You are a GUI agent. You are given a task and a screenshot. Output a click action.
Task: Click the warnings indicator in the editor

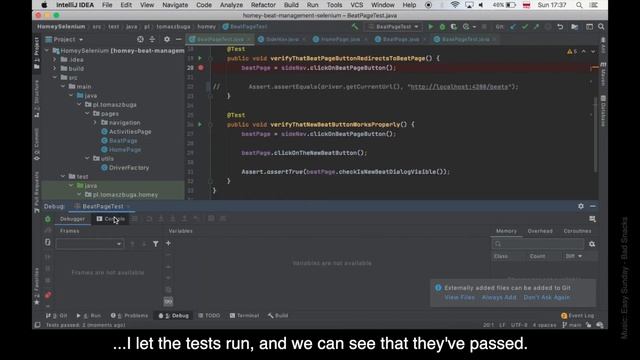coord(572,51)
